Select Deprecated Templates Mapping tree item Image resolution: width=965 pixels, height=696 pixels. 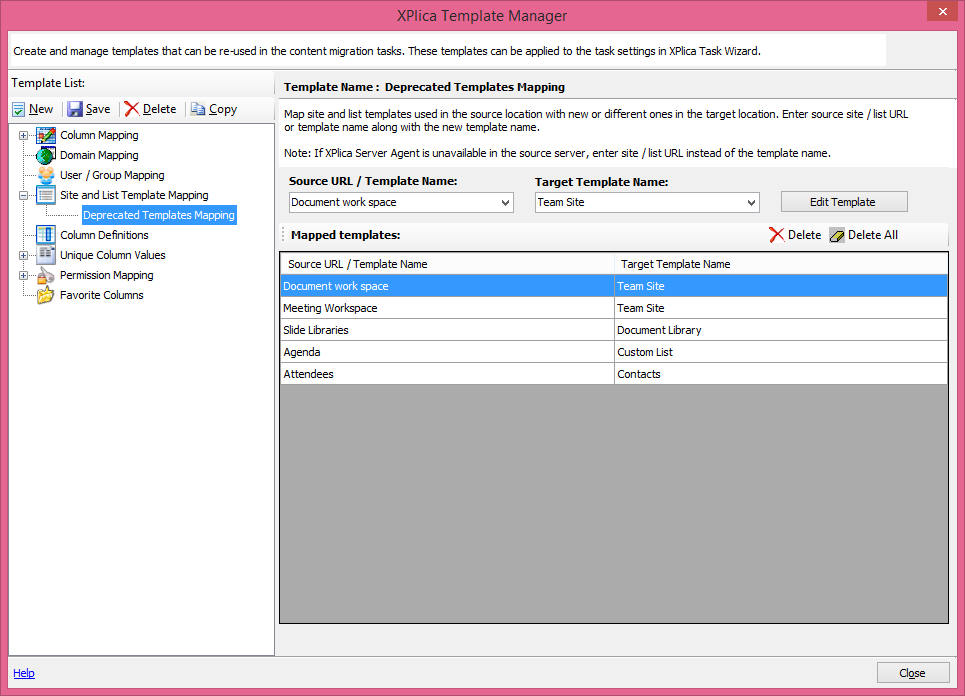(x=159, y=215)
